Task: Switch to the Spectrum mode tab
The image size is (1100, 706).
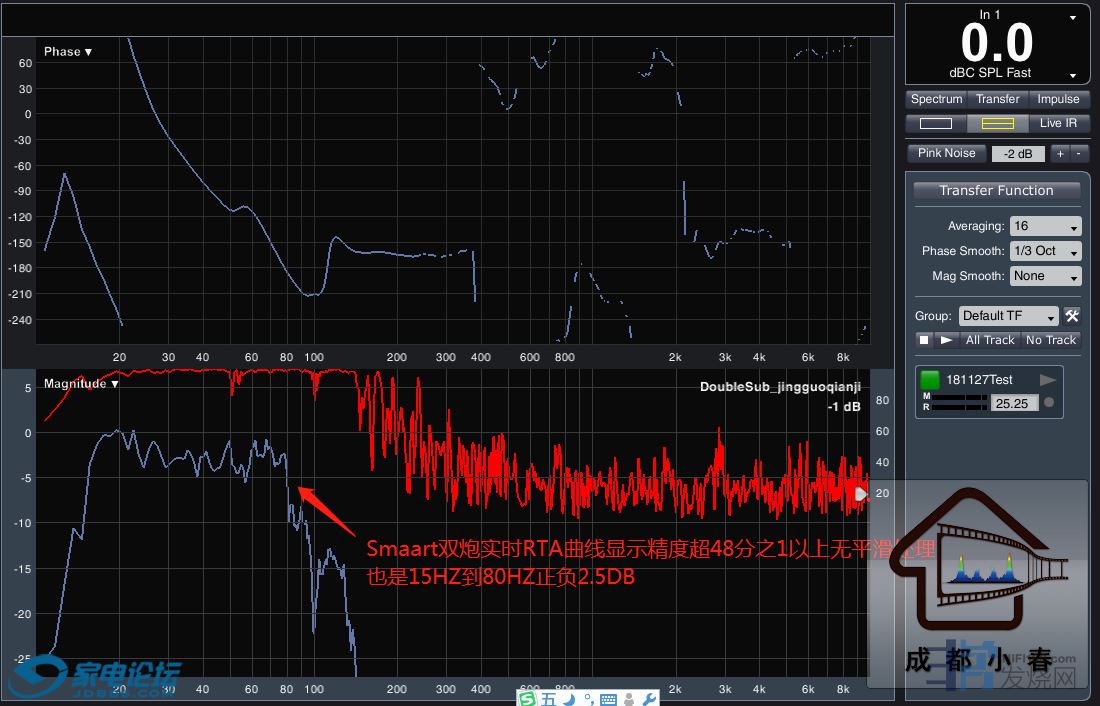Action: click(936, 99)
